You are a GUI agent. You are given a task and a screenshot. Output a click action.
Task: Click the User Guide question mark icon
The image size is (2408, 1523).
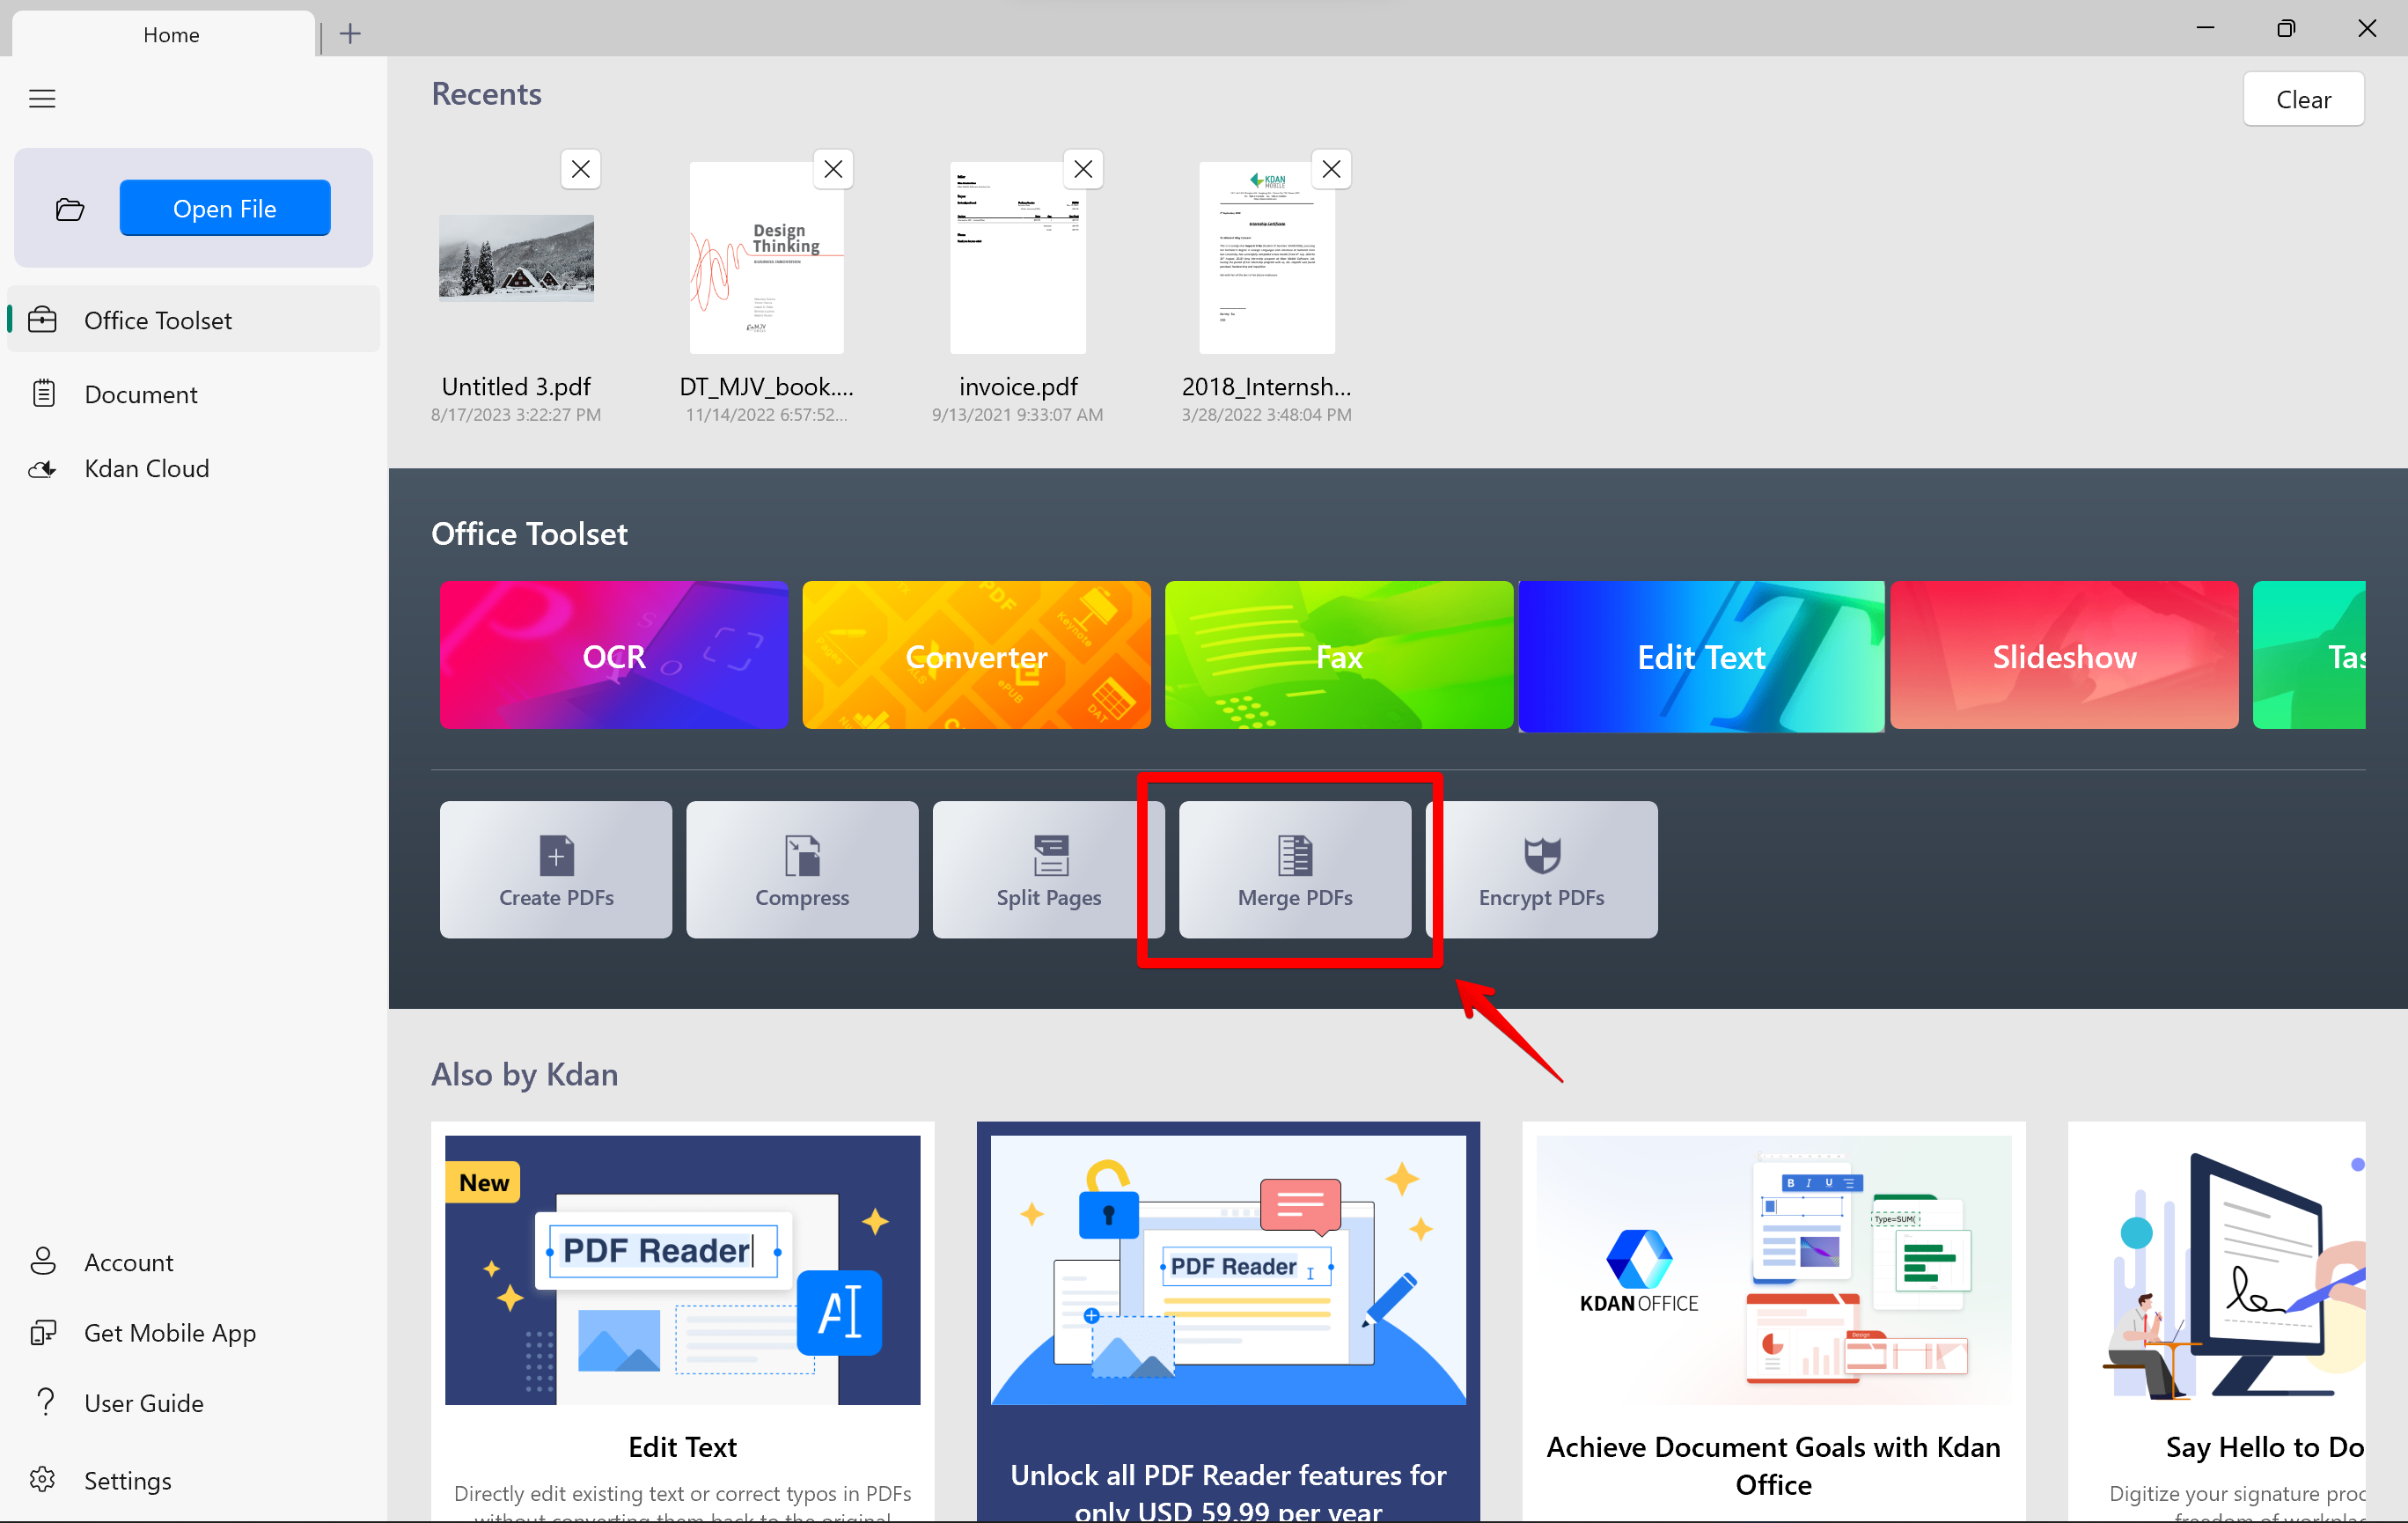[44, 1402]
